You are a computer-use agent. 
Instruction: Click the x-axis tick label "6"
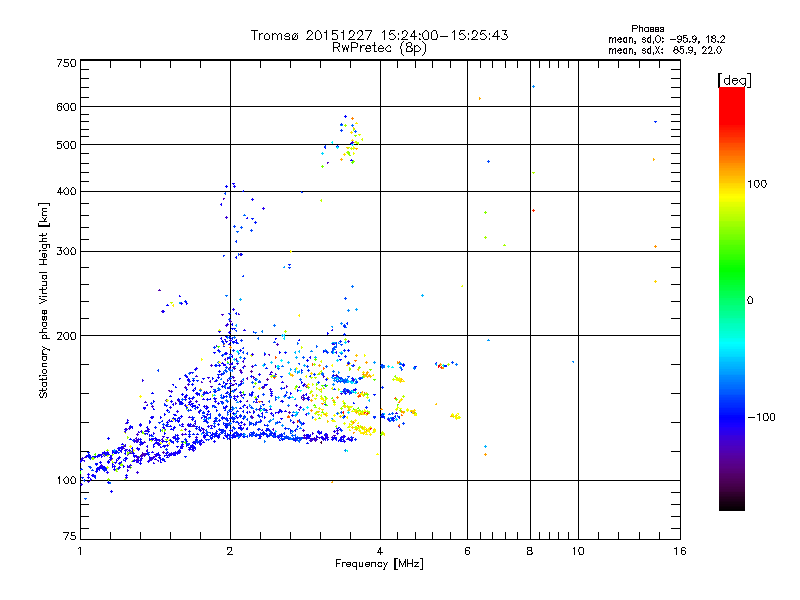[467, 551]
